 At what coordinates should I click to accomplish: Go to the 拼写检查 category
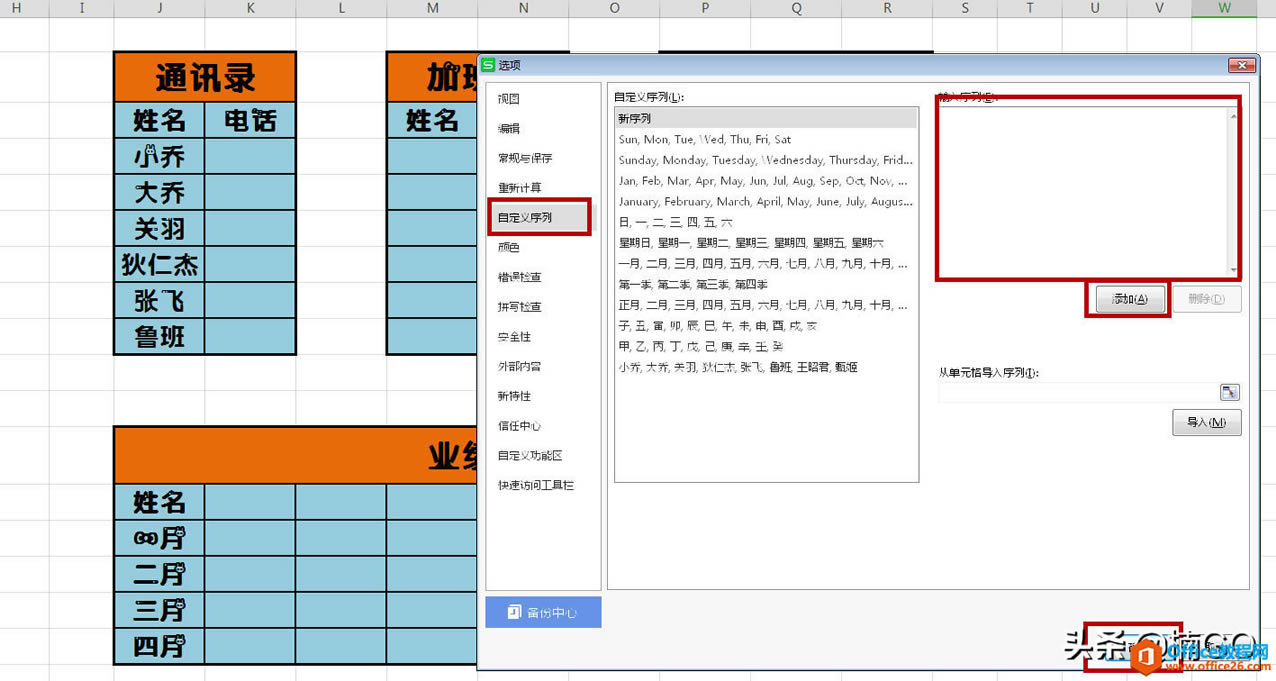[520, 307]
